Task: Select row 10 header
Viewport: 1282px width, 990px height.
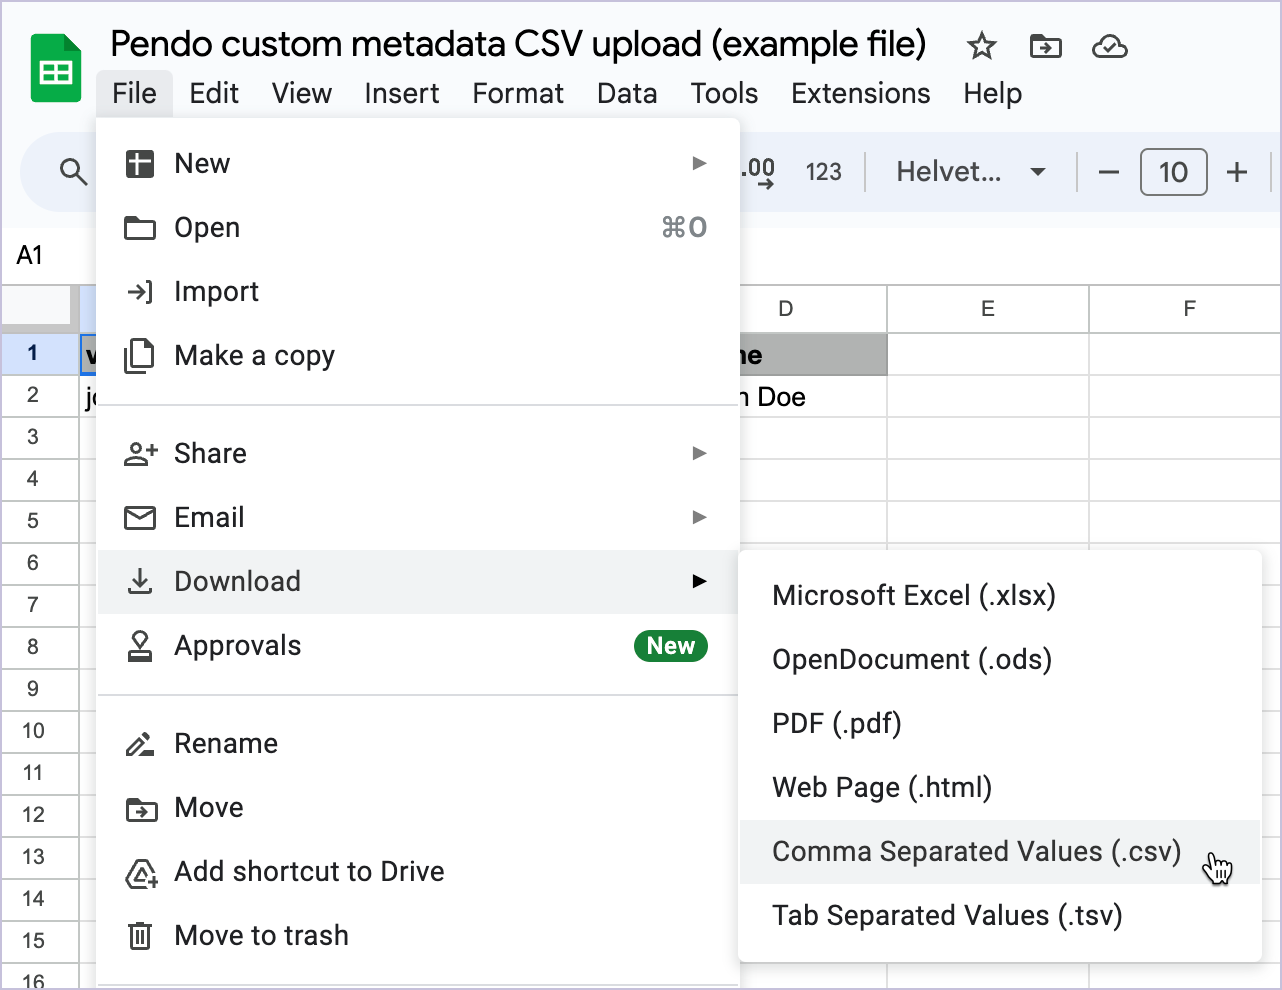Action: [39, 731]
